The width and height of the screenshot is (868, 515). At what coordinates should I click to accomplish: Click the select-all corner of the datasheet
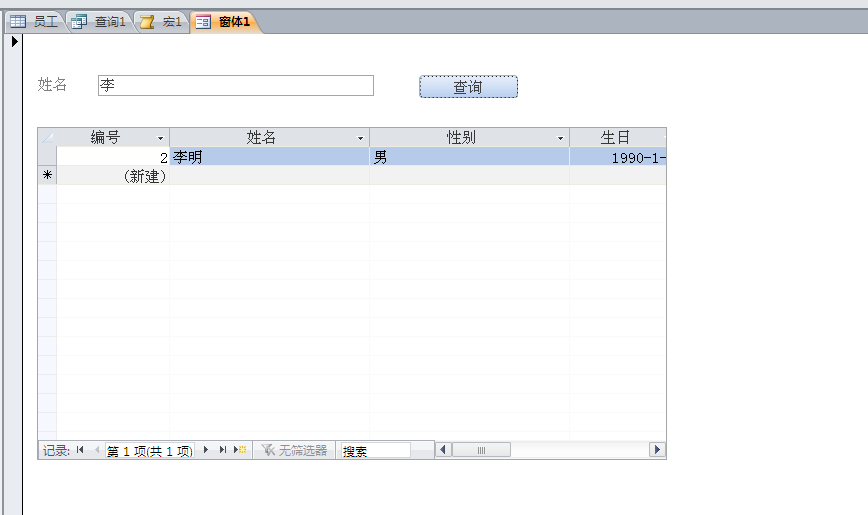48,137
